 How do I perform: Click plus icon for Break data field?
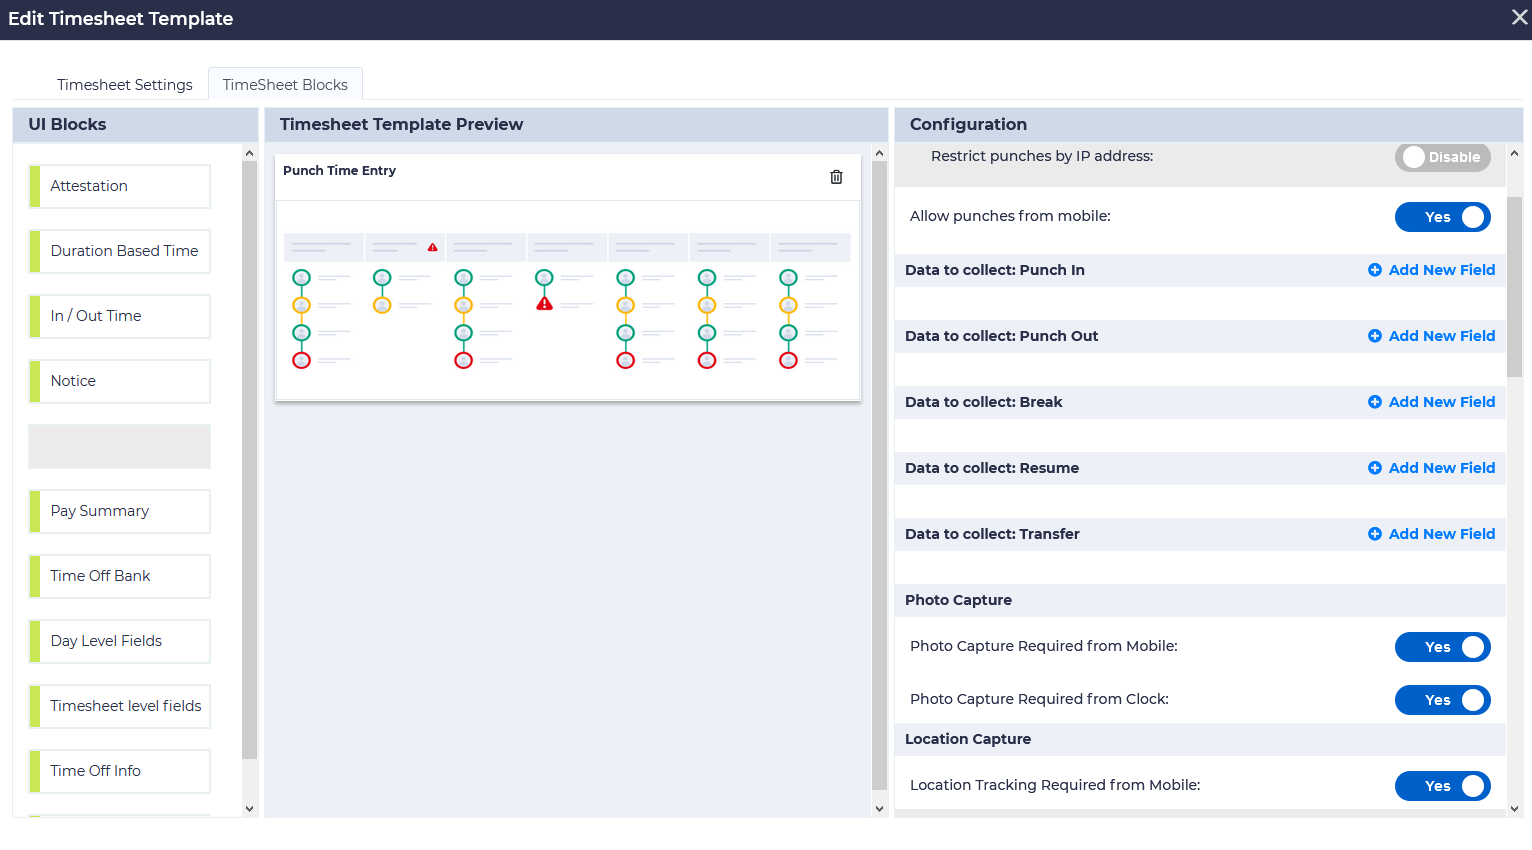pos(1374,402)
